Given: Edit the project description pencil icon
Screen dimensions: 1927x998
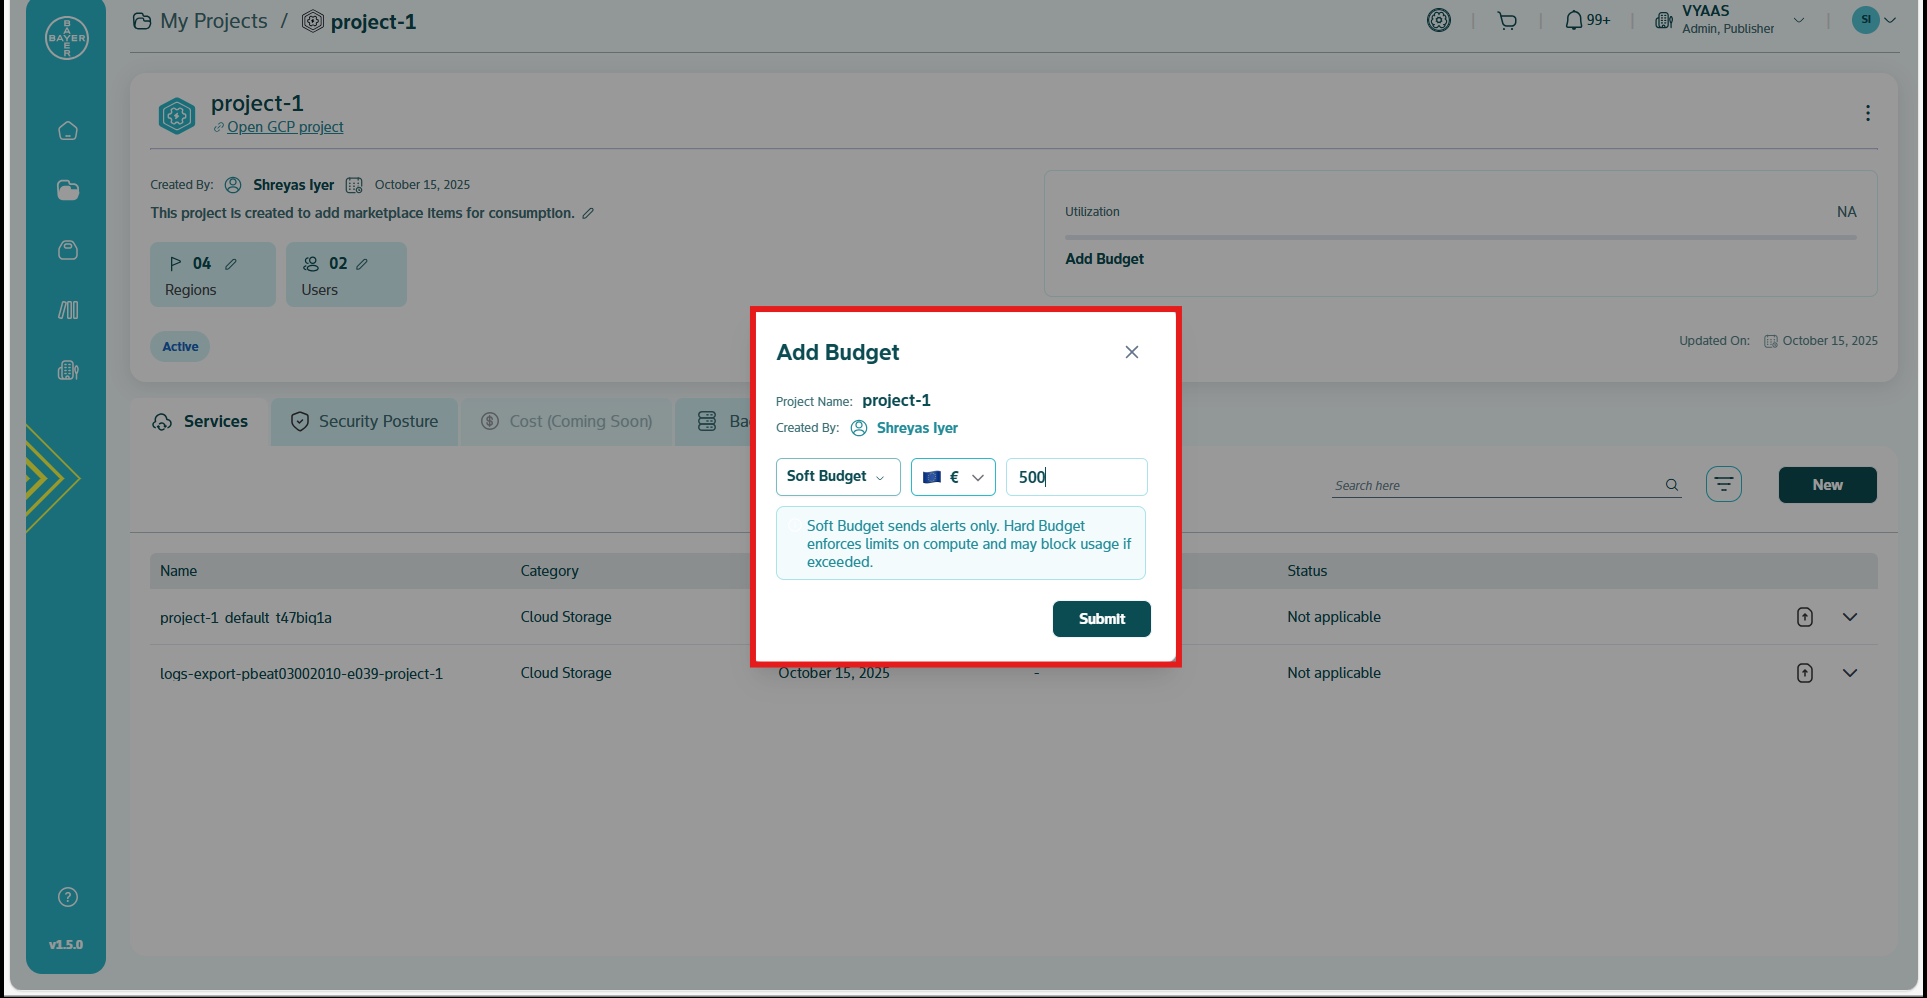Looking at the screenshot, I should (x=588, y=213).
